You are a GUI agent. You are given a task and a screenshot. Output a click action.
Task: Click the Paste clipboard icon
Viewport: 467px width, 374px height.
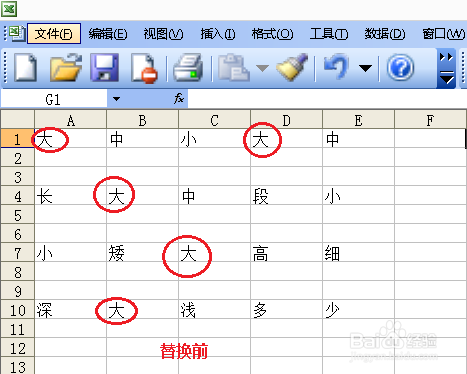233,68
